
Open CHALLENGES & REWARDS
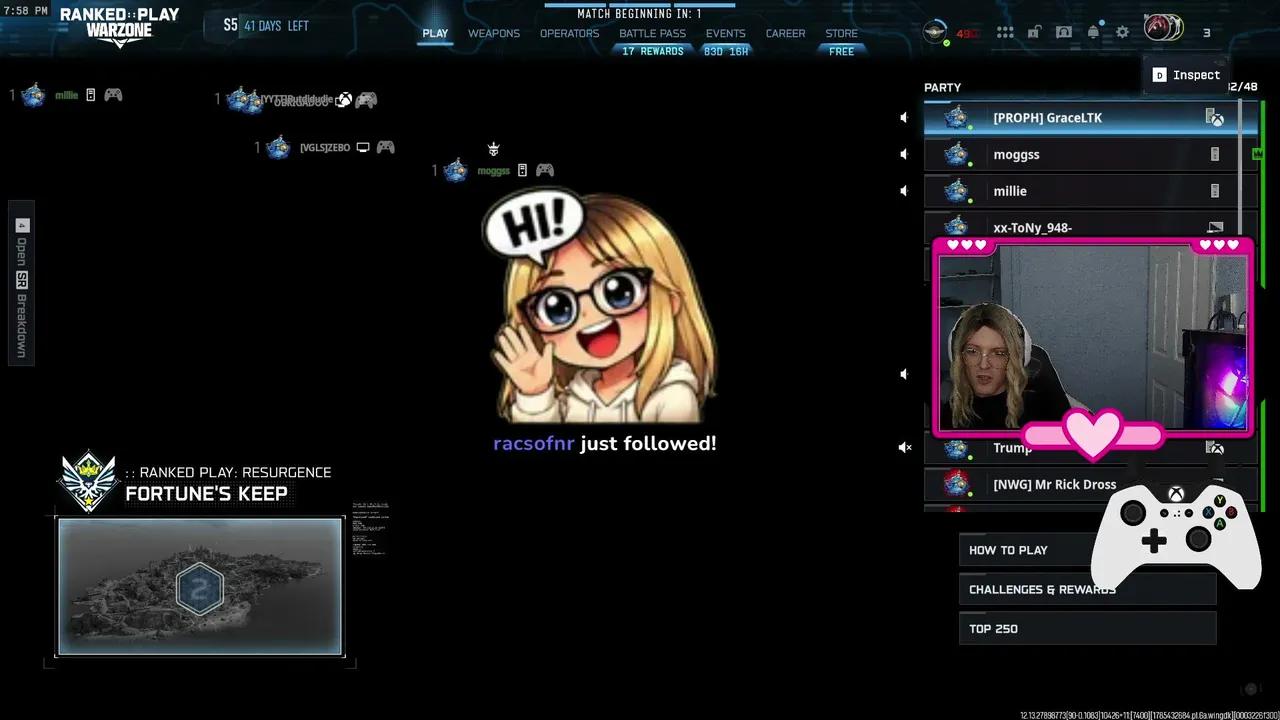(1087, 589)
